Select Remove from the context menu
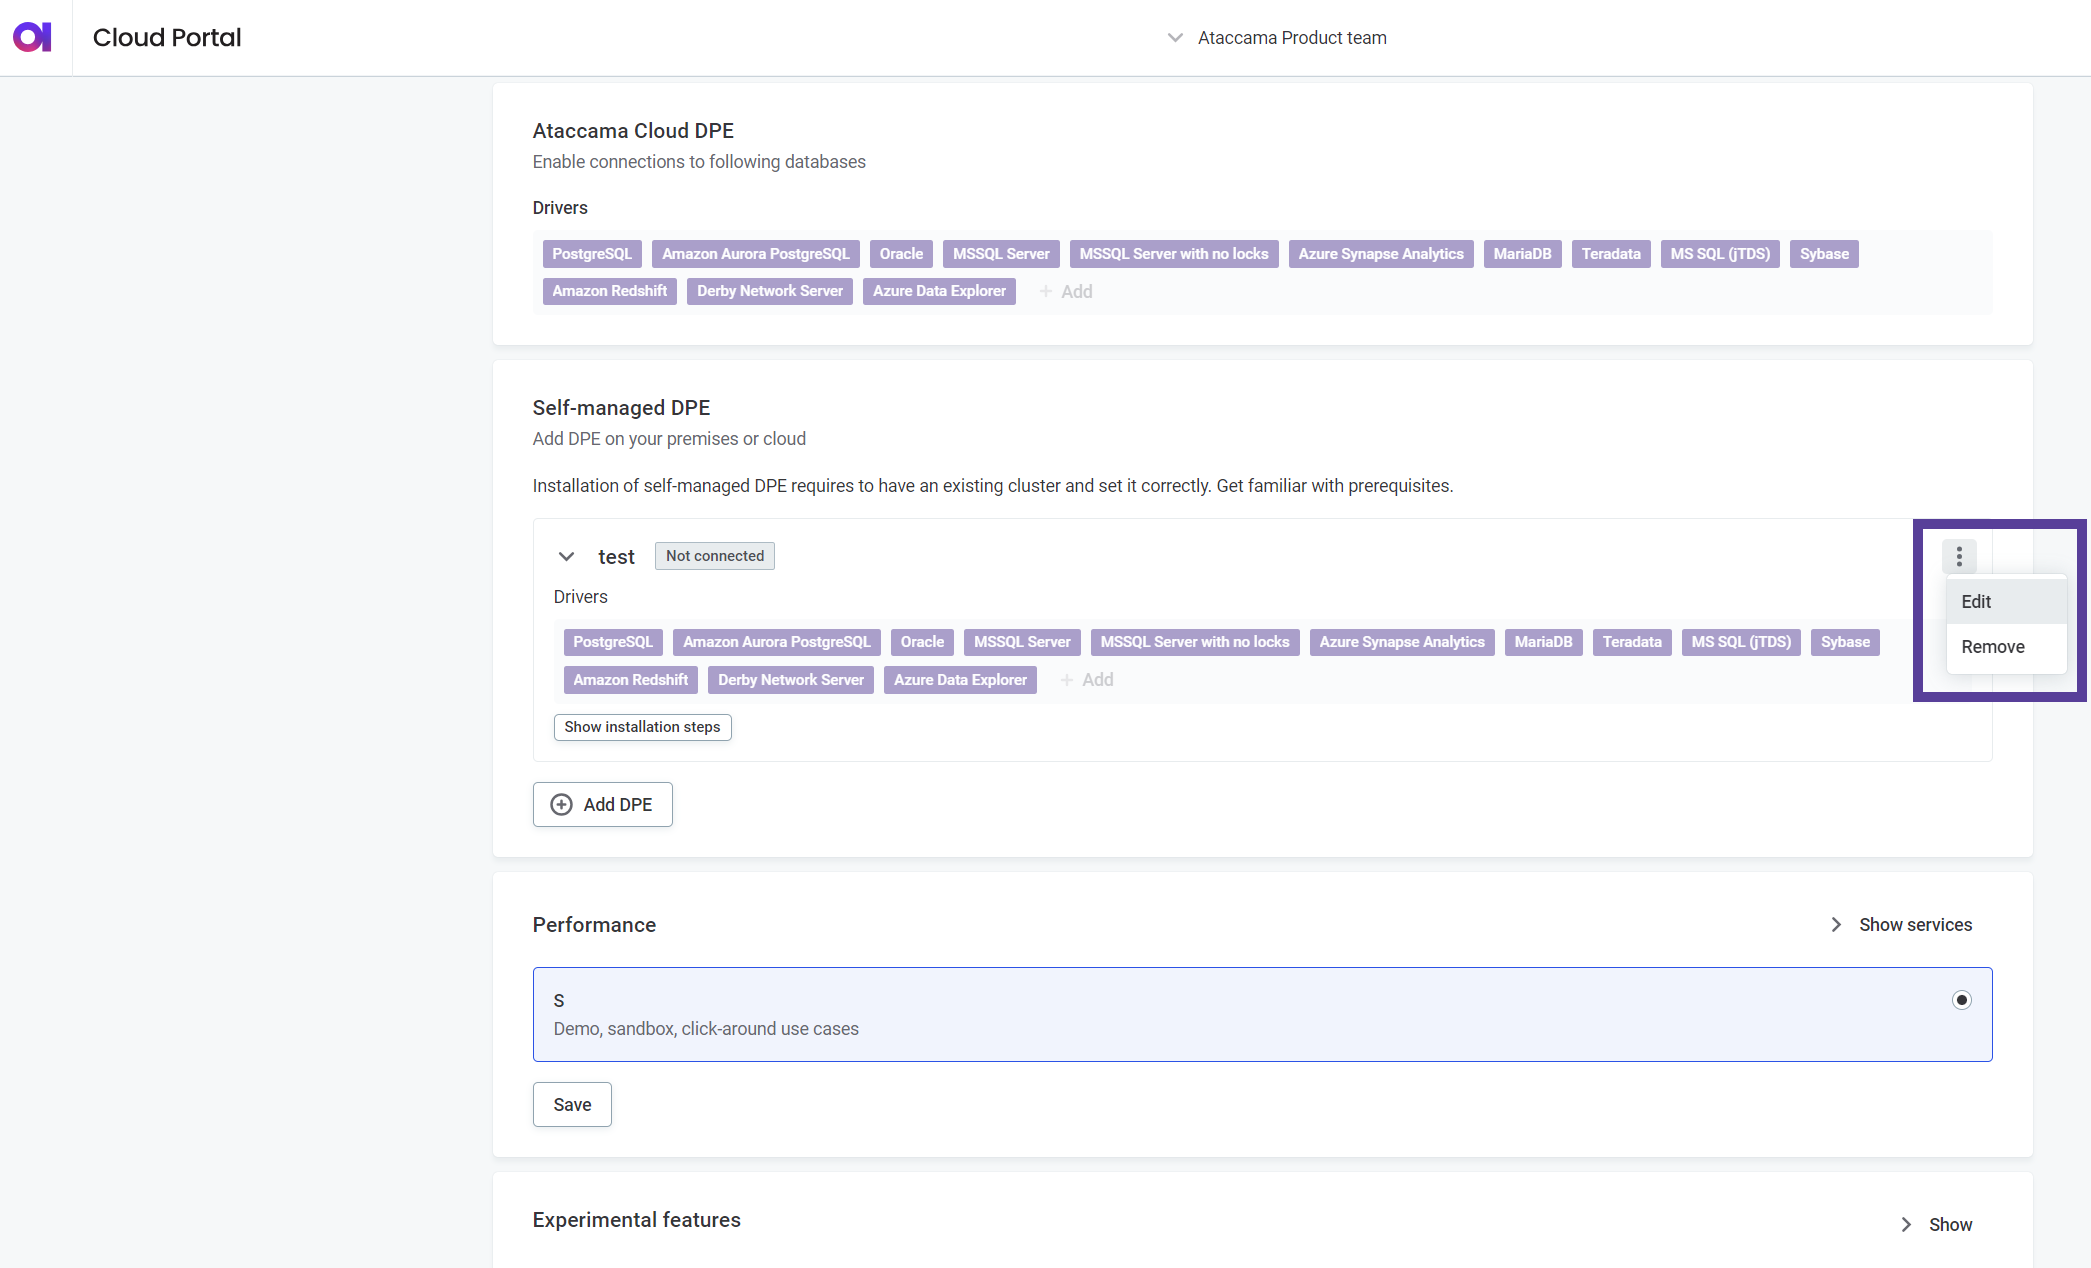The width and height of the screenshot is (2091, 1268). point(1992,646)
